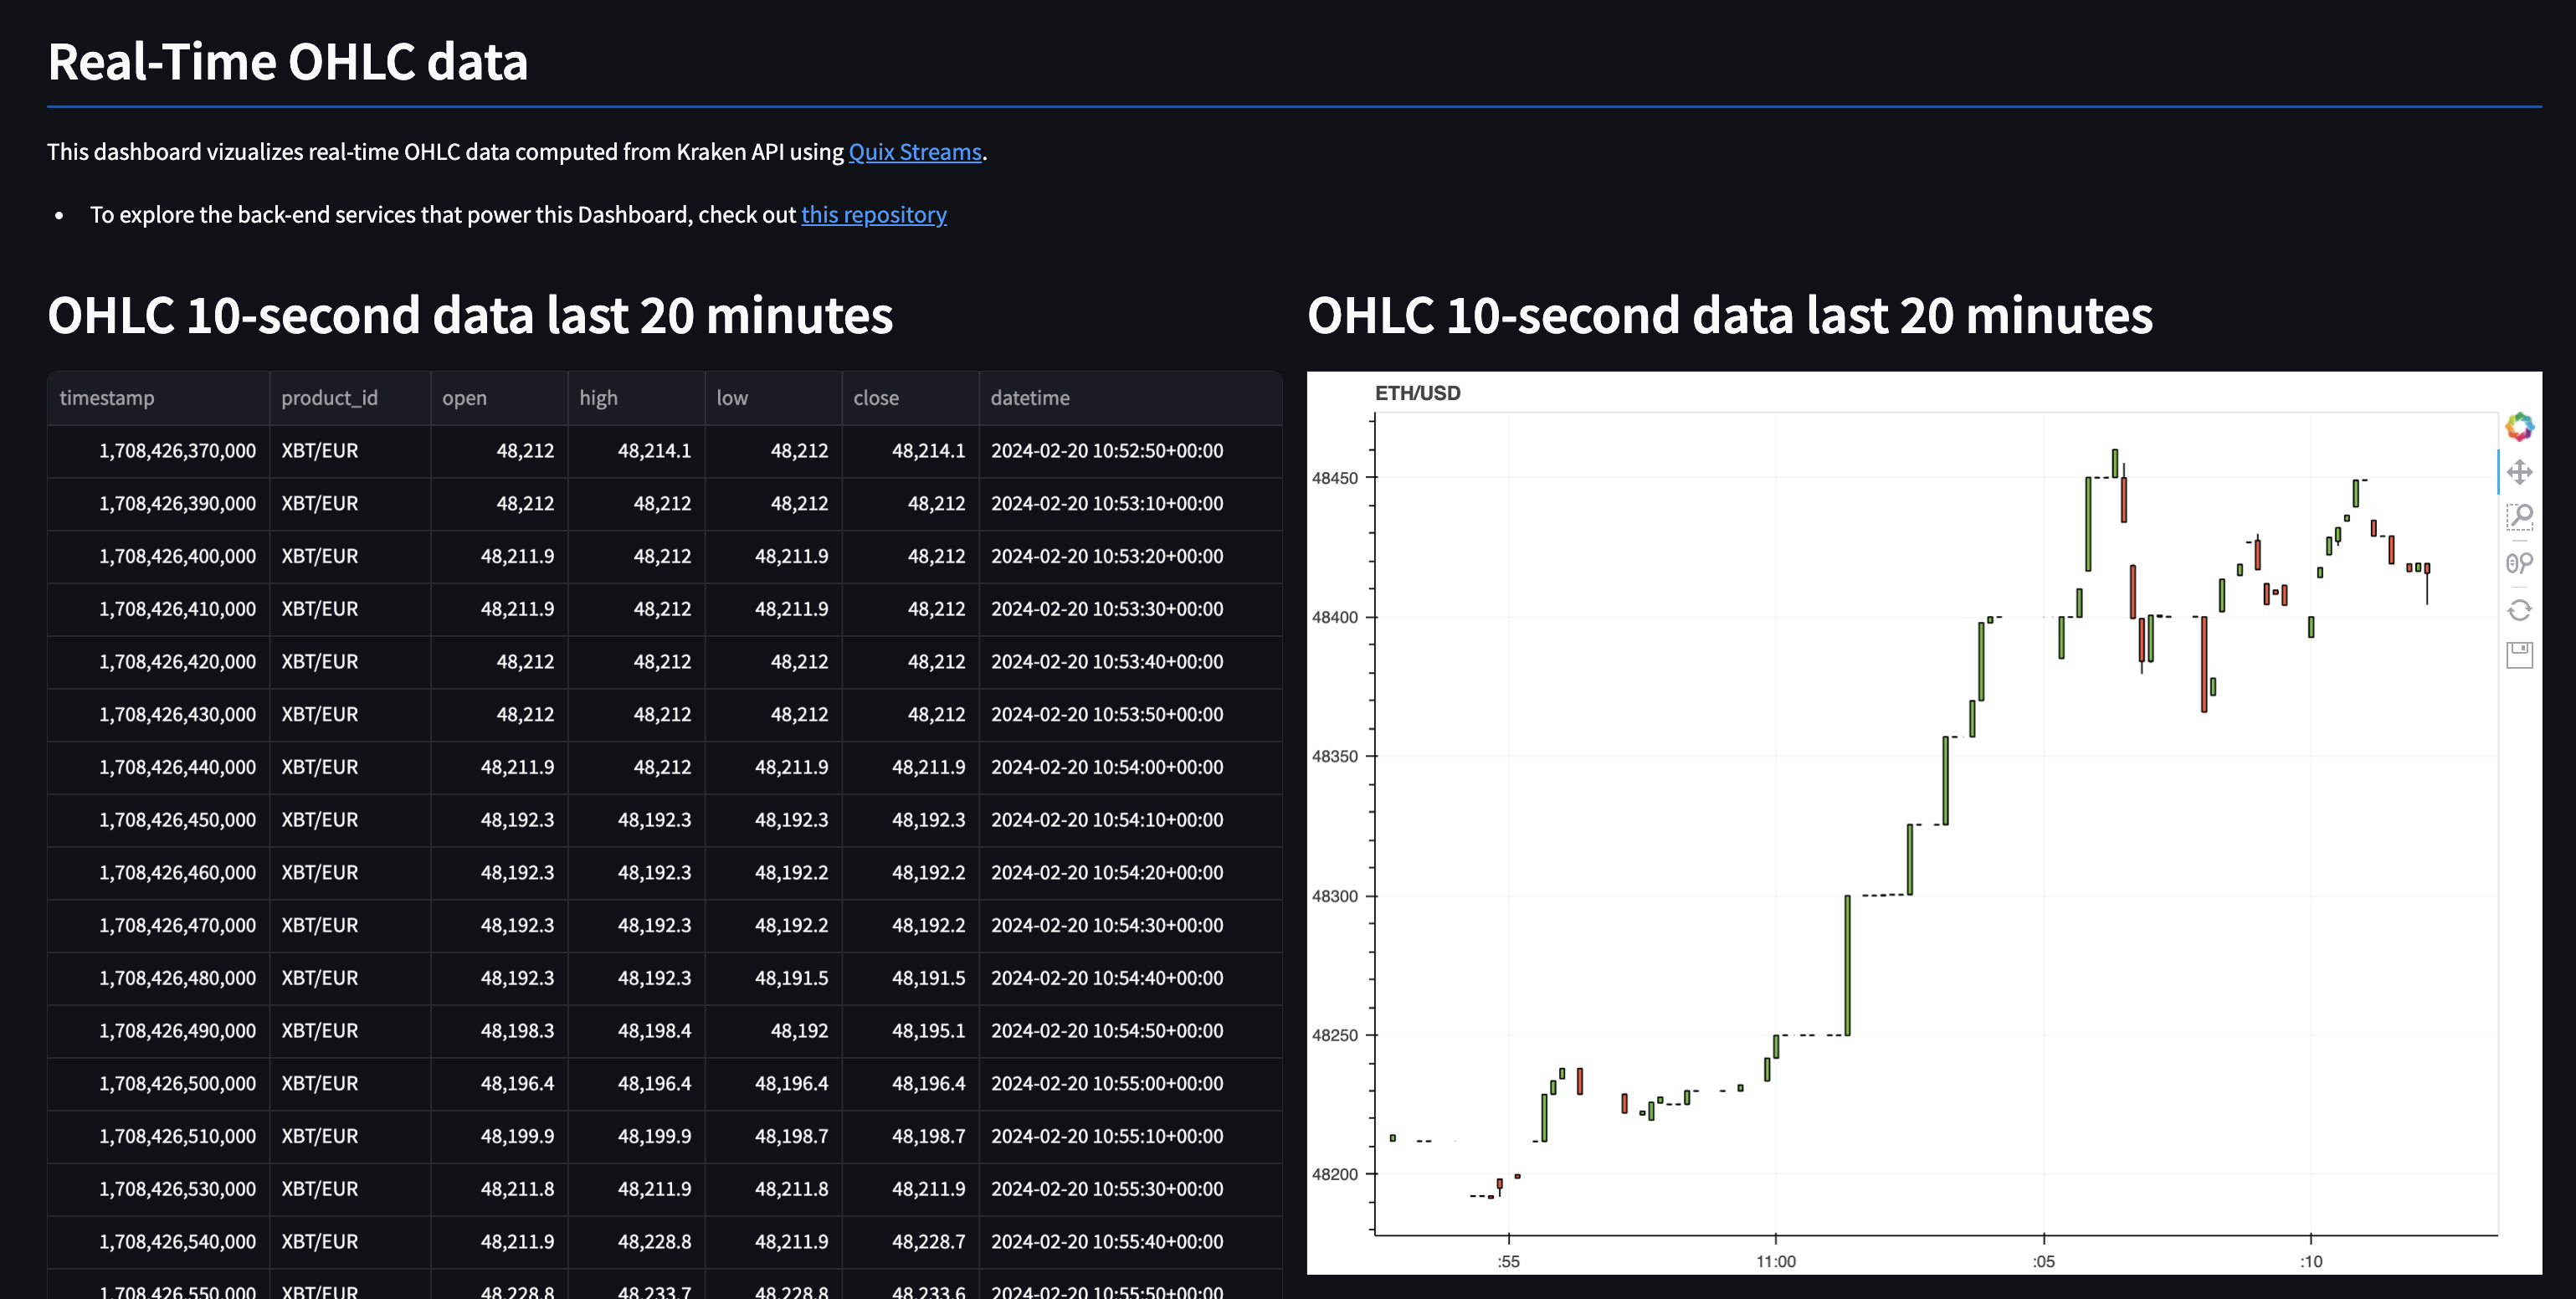Viewport: 2576px width, 1299px height.
Task: Sort the table by the low column
Action: (731, 397)
